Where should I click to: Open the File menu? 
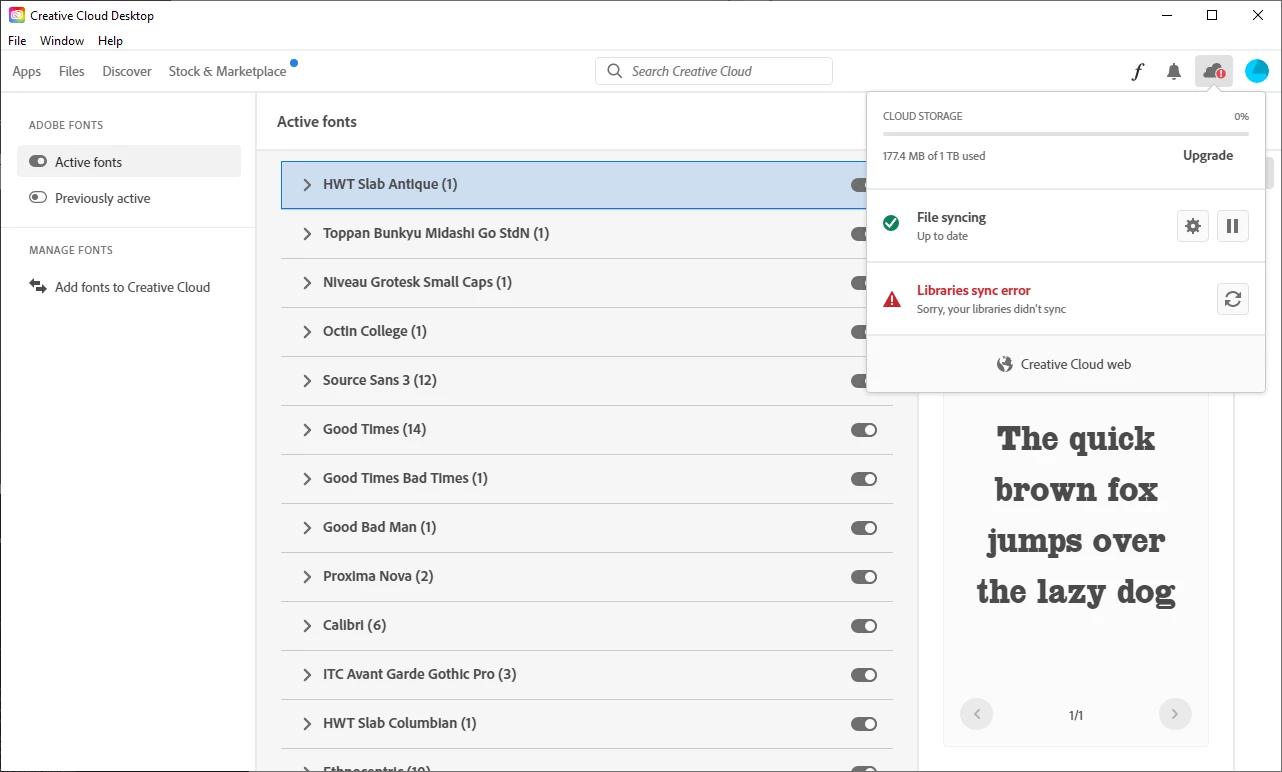pyautogui.click(x=17, y=41)
